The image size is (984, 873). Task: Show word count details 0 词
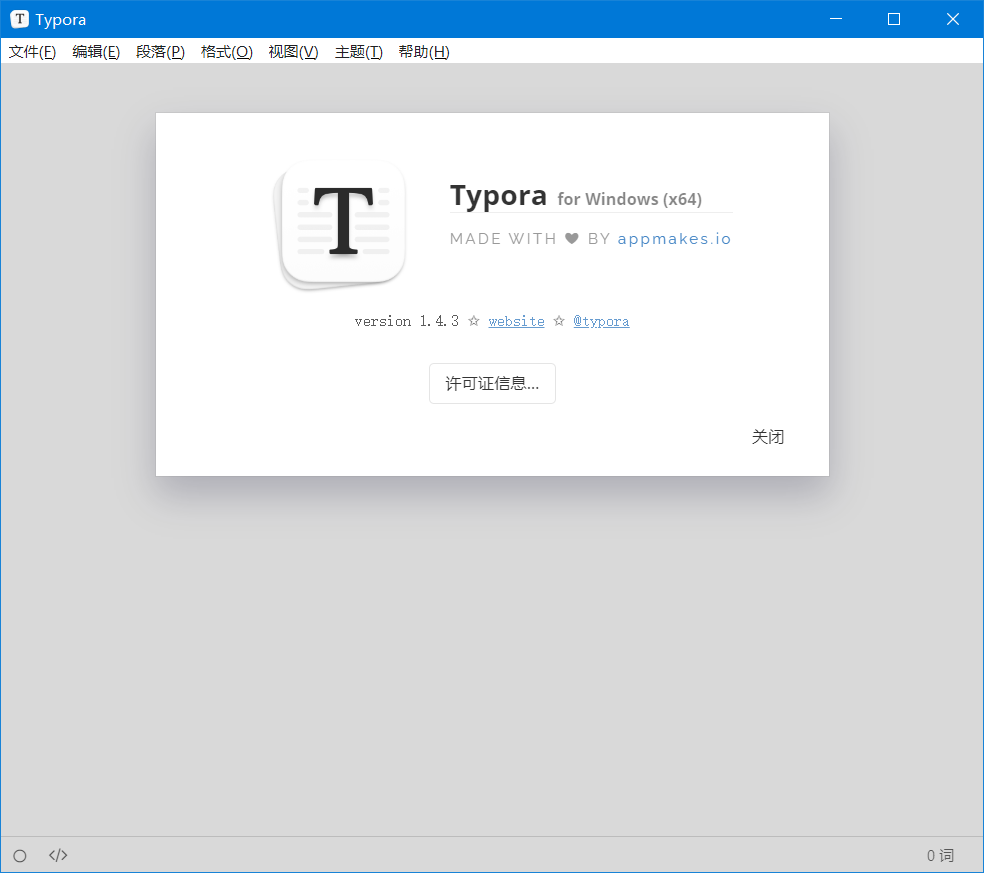[940, 855]
